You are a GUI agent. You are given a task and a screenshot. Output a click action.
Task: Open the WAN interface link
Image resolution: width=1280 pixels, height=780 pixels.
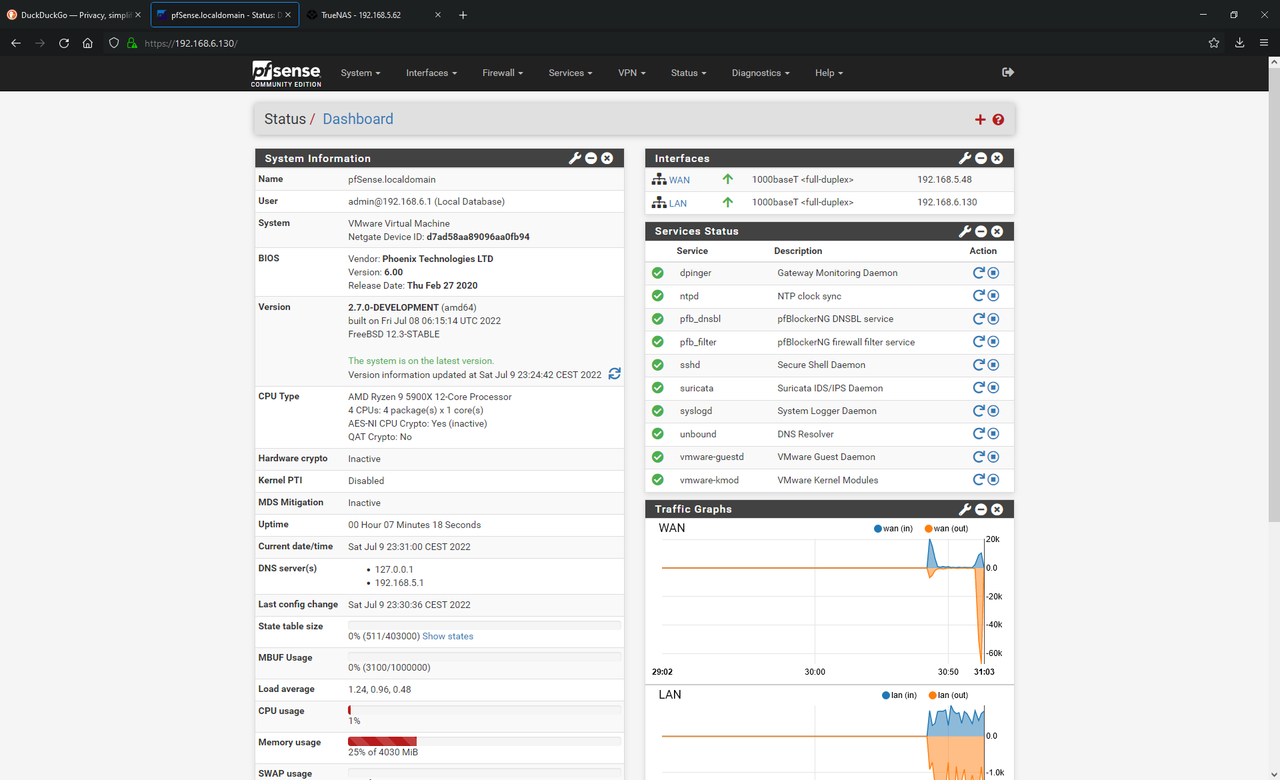679,180
